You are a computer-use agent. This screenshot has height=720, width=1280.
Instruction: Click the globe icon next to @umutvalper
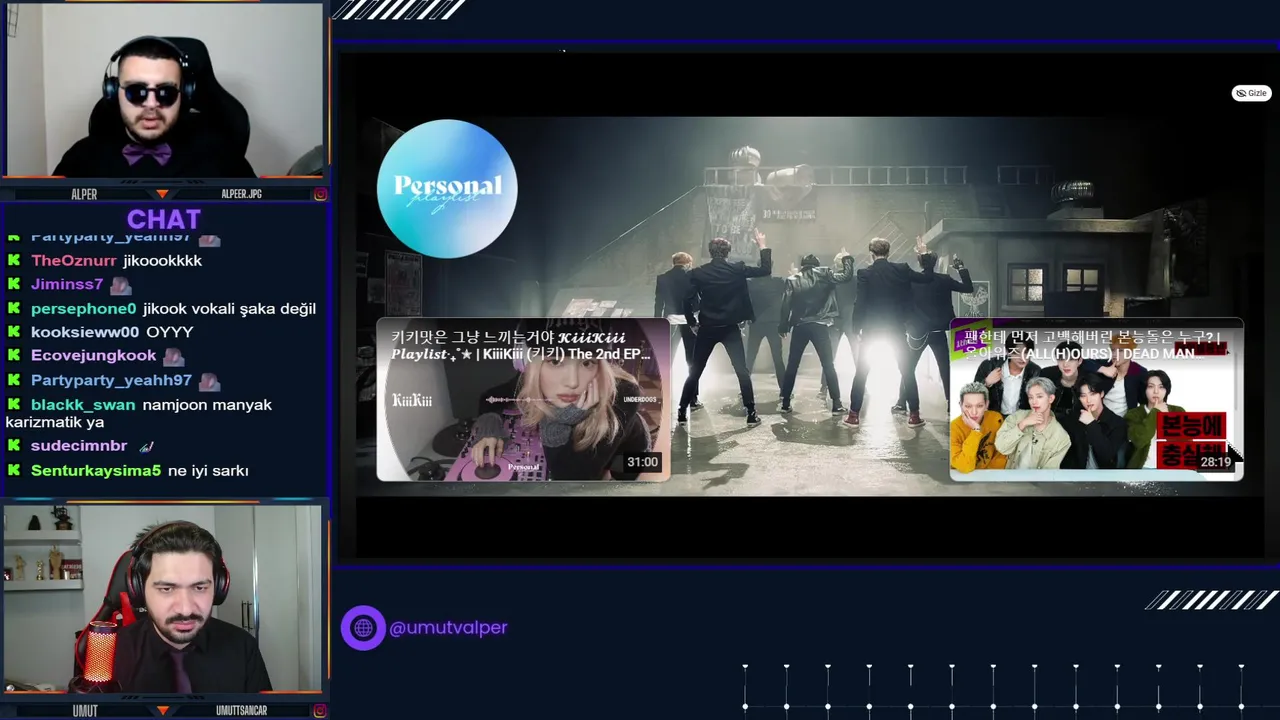coord(363,628)
